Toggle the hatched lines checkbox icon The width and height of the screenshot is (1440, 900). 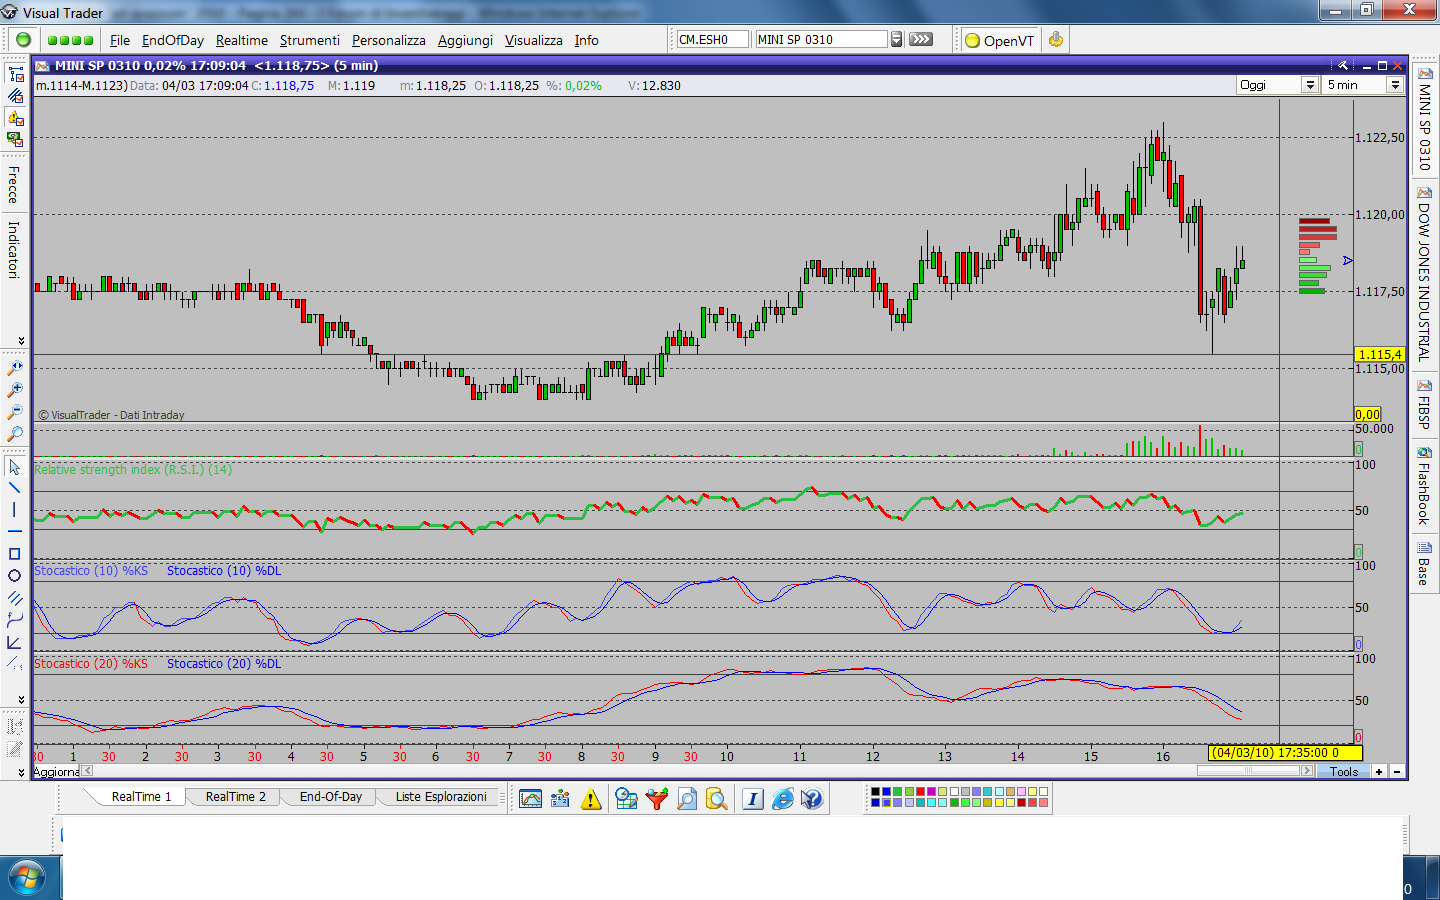pos(15,97)
